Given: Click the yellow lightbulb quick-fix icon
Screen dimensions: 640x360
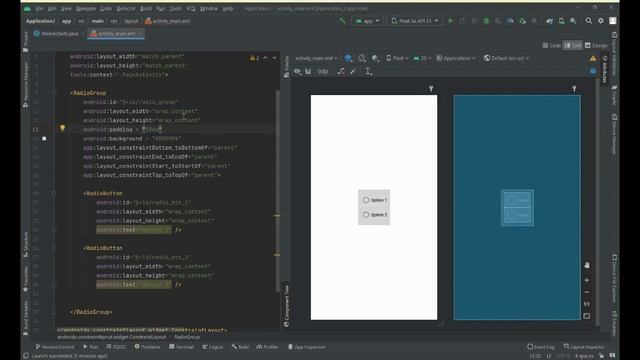Looking at the screenshot, I should (62, 128).
